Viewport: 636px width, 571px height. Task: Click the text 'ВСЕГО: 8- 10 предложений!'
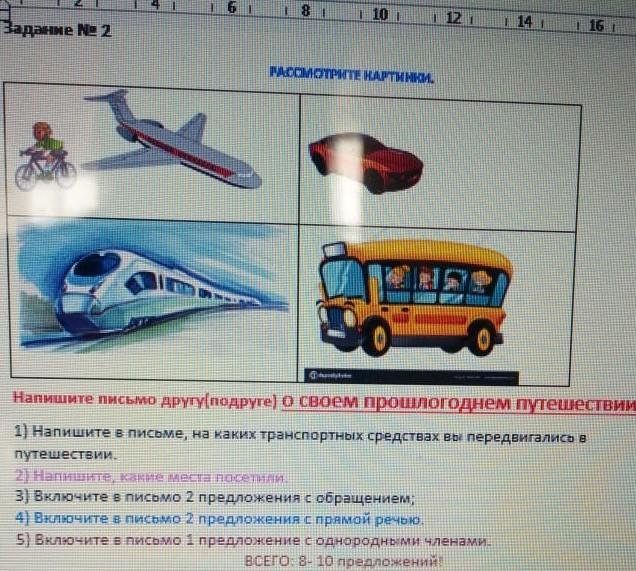[344, 561]
